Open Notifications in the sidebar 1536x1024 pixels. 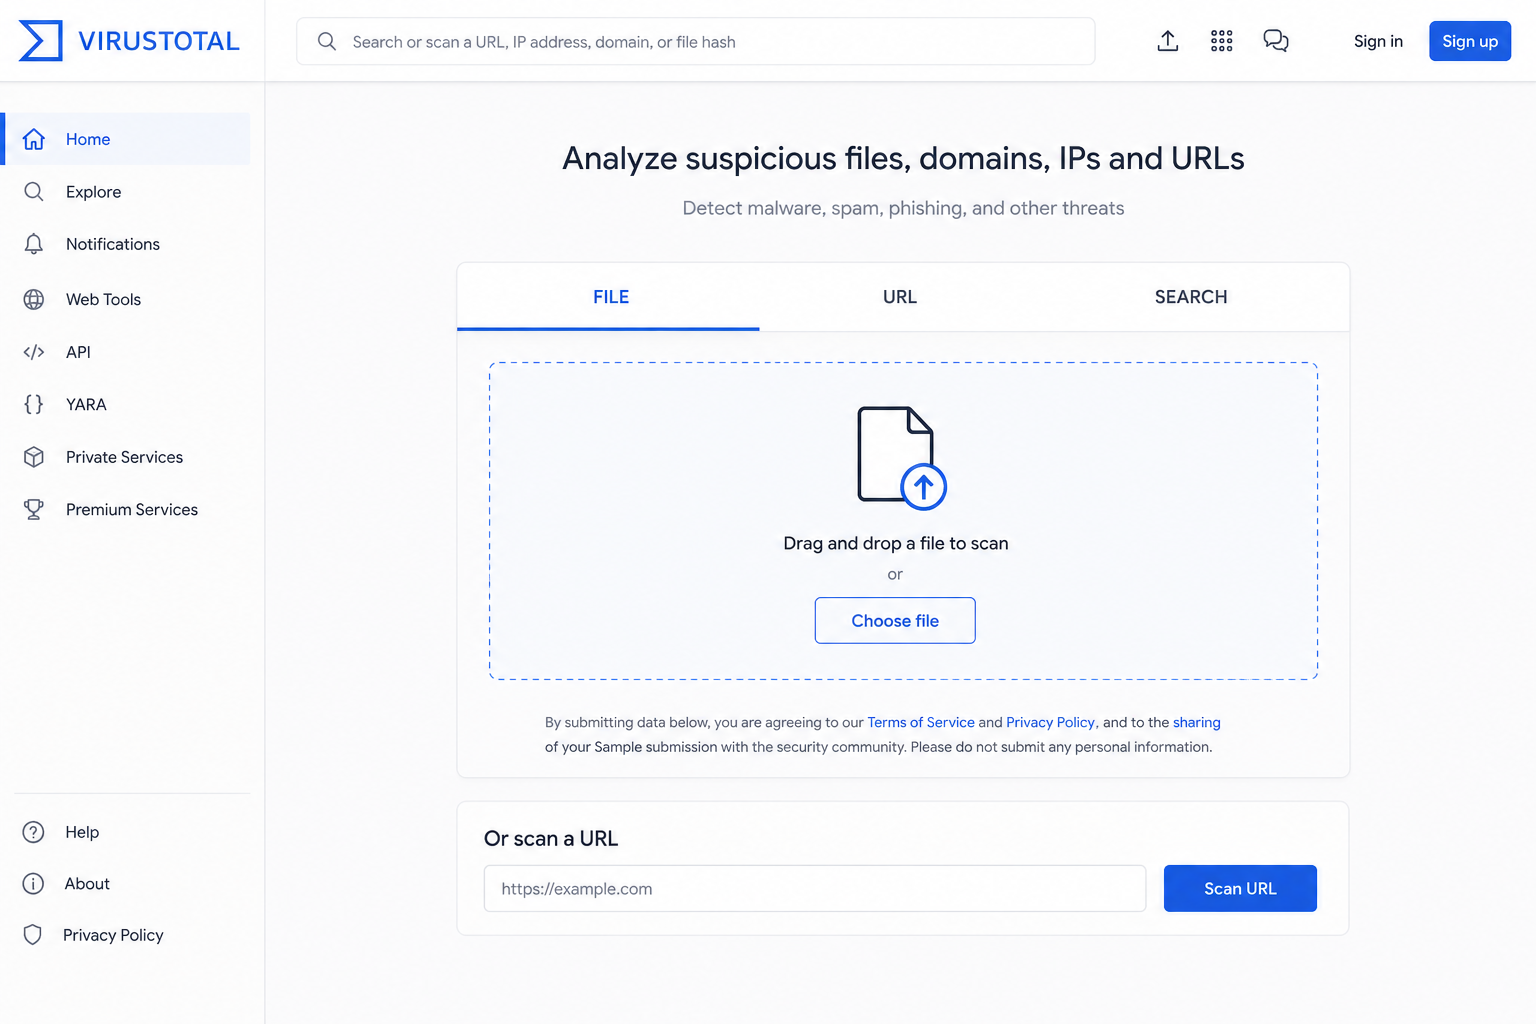pos(127,244)
